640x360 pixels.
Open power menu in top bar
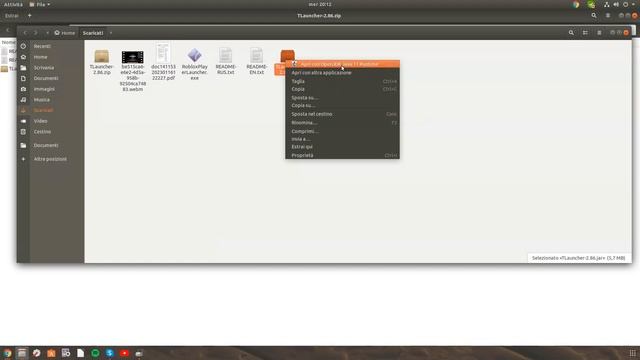[625, 4]
